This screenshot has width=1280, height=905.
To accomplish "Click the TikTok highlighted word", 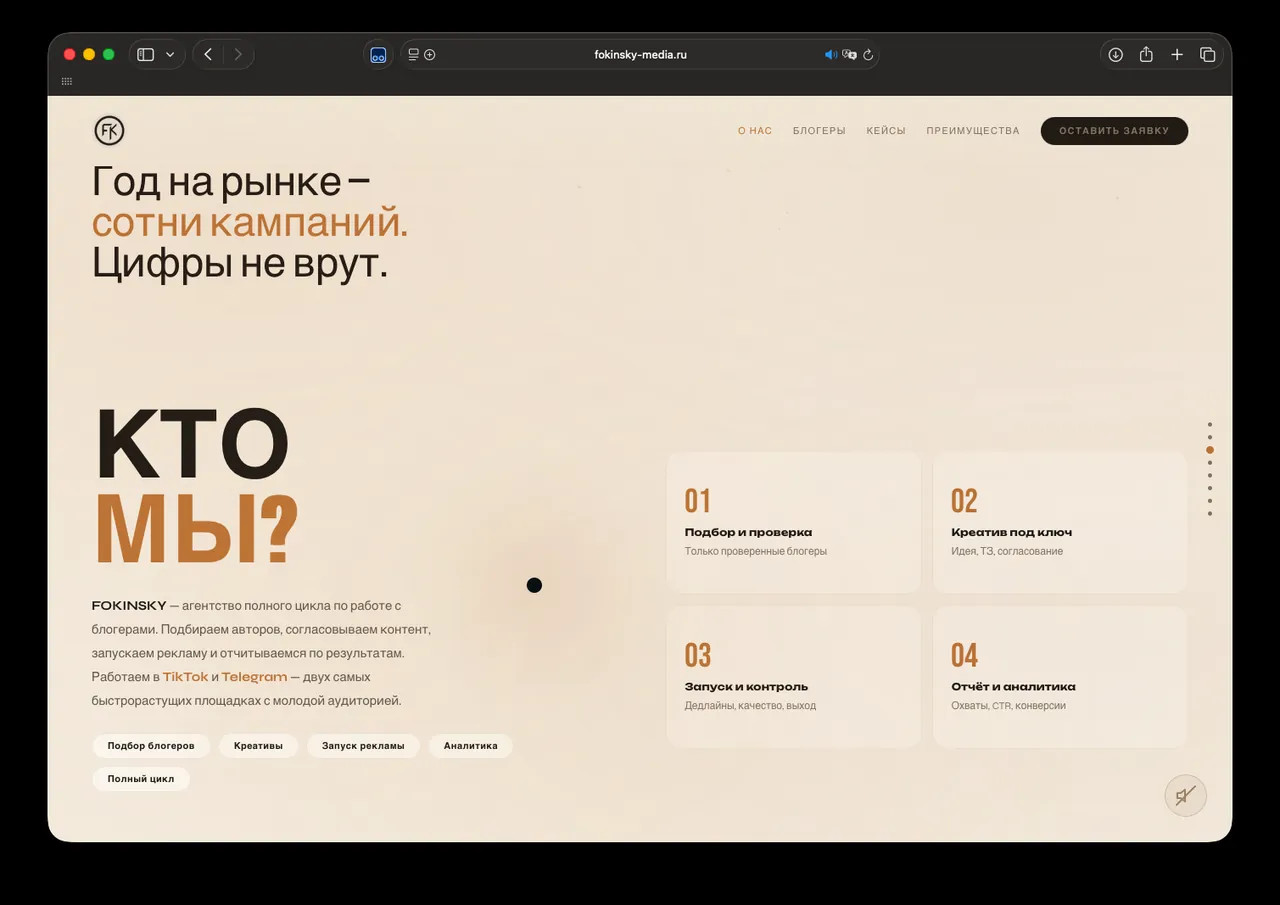I will pyautogui.click(x=186, y=677).
